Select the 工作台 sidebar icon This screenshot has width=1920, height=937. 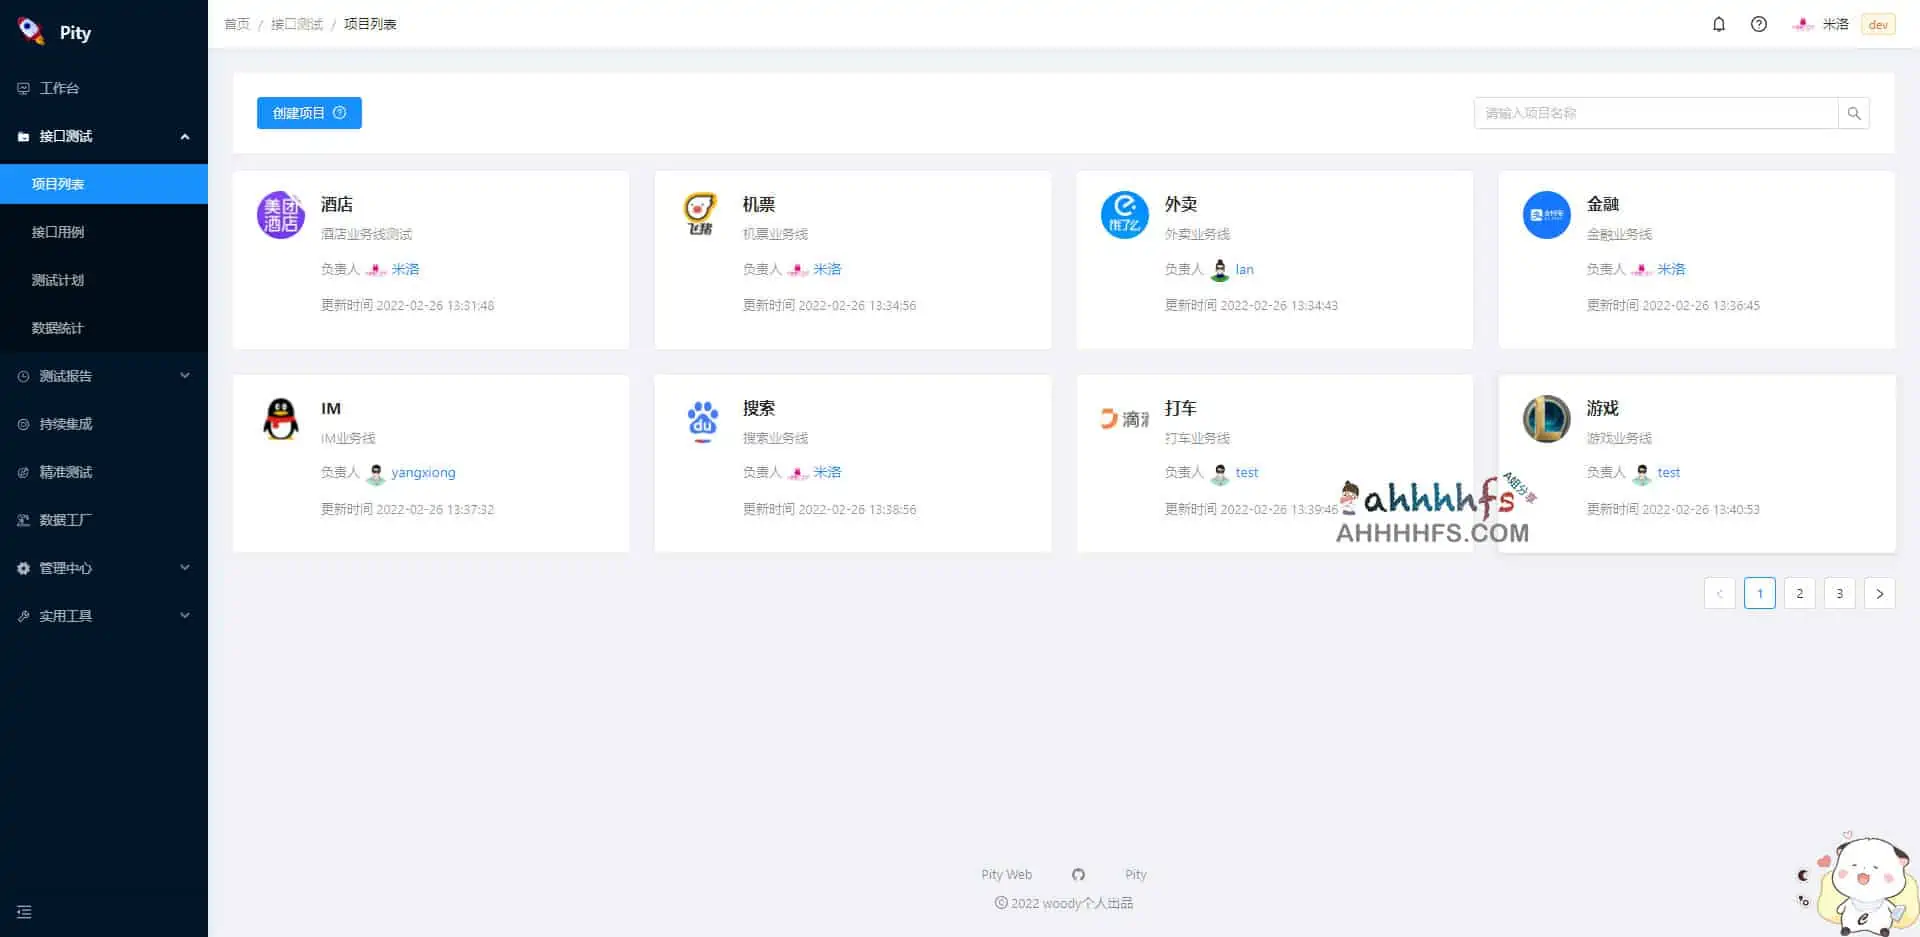22,88
